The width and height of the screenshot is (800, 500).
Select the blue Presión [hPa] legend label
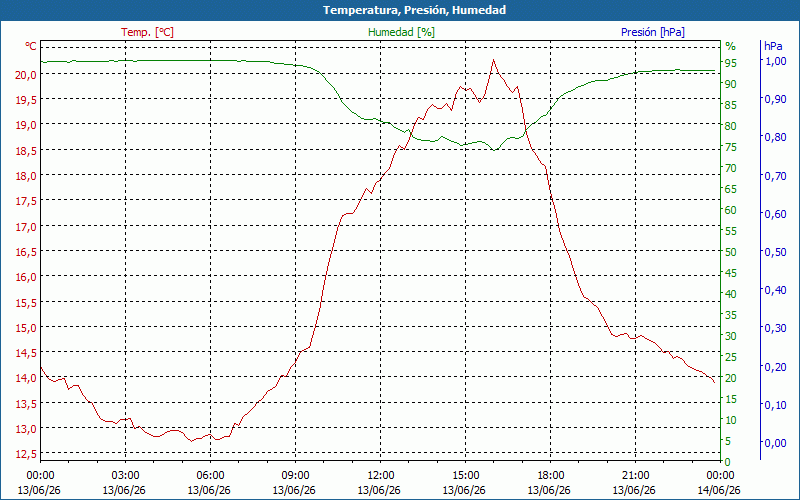tap(653, 32)
